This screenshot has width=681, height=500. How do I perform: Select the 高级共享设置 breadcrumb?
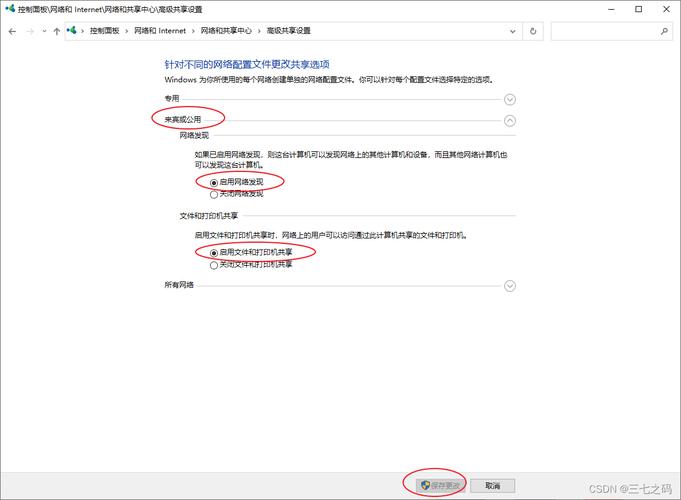289,31
